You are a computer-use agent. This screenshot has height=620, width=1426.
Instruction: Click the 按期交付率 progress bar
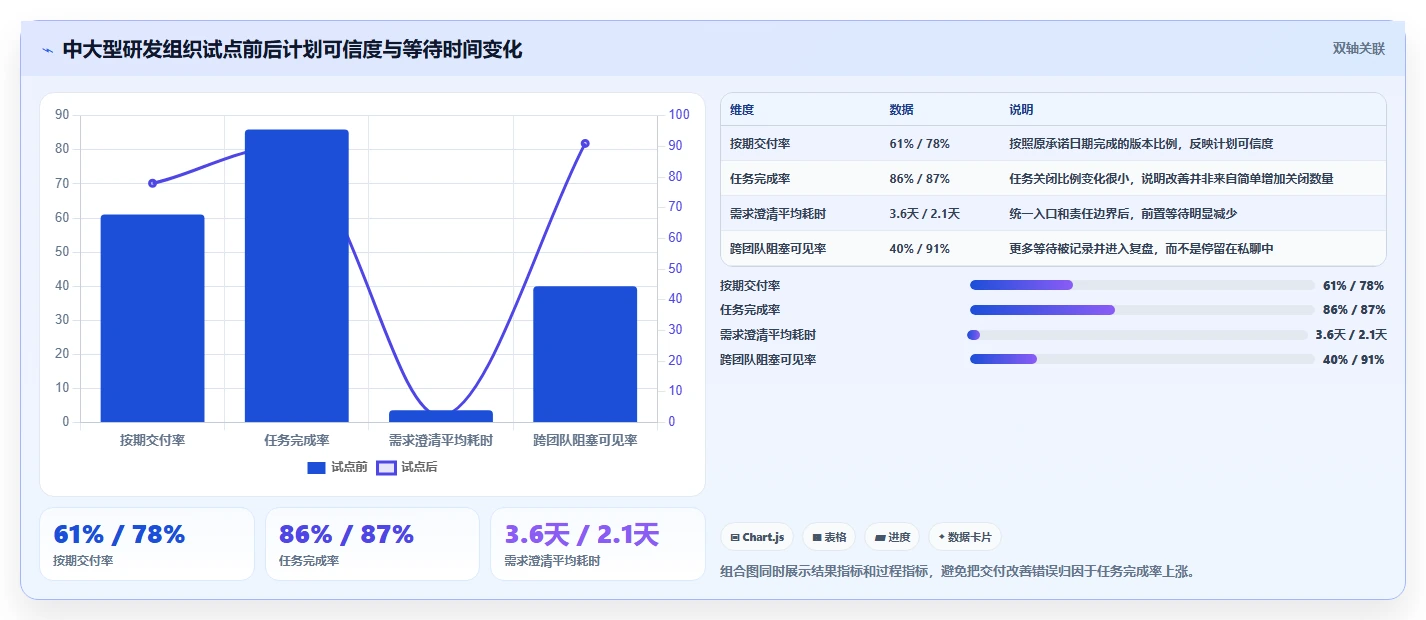[x=1142, y=285]
